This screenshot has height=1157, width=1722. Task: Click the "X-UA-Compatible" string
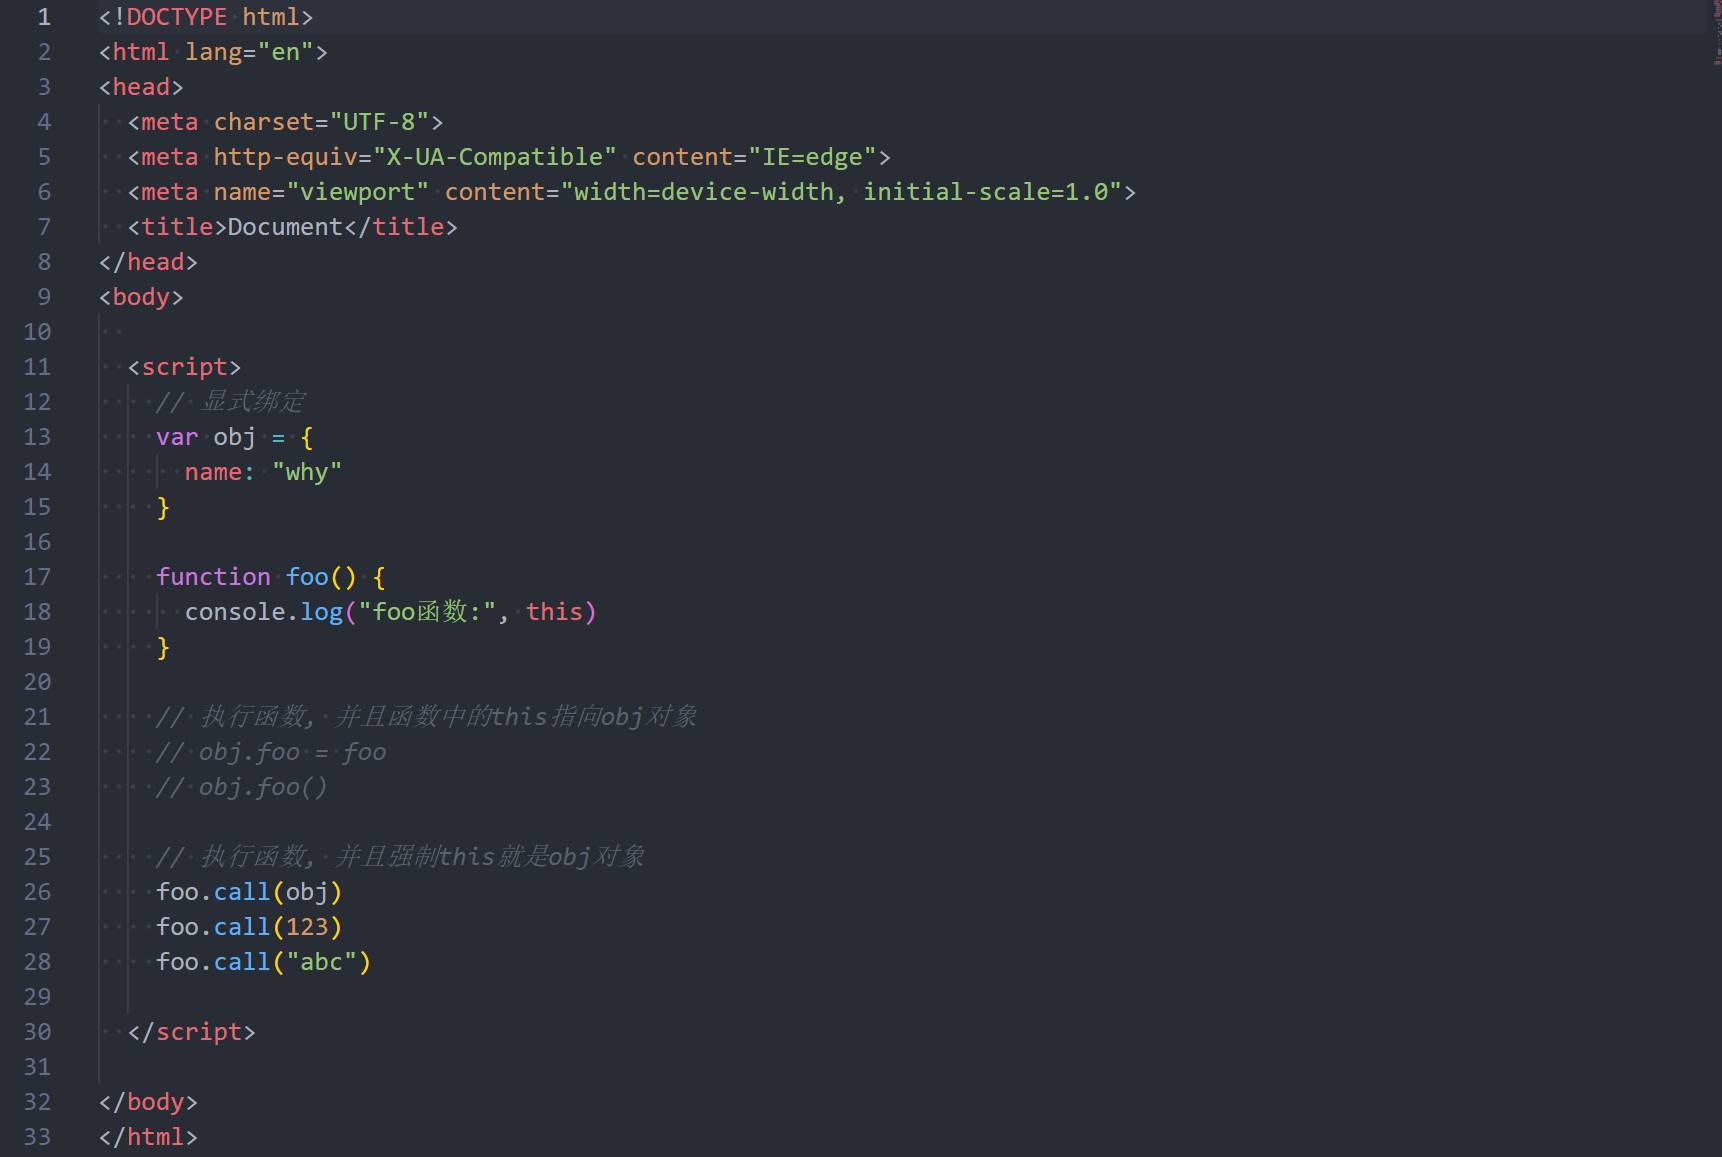pos(494,157)
